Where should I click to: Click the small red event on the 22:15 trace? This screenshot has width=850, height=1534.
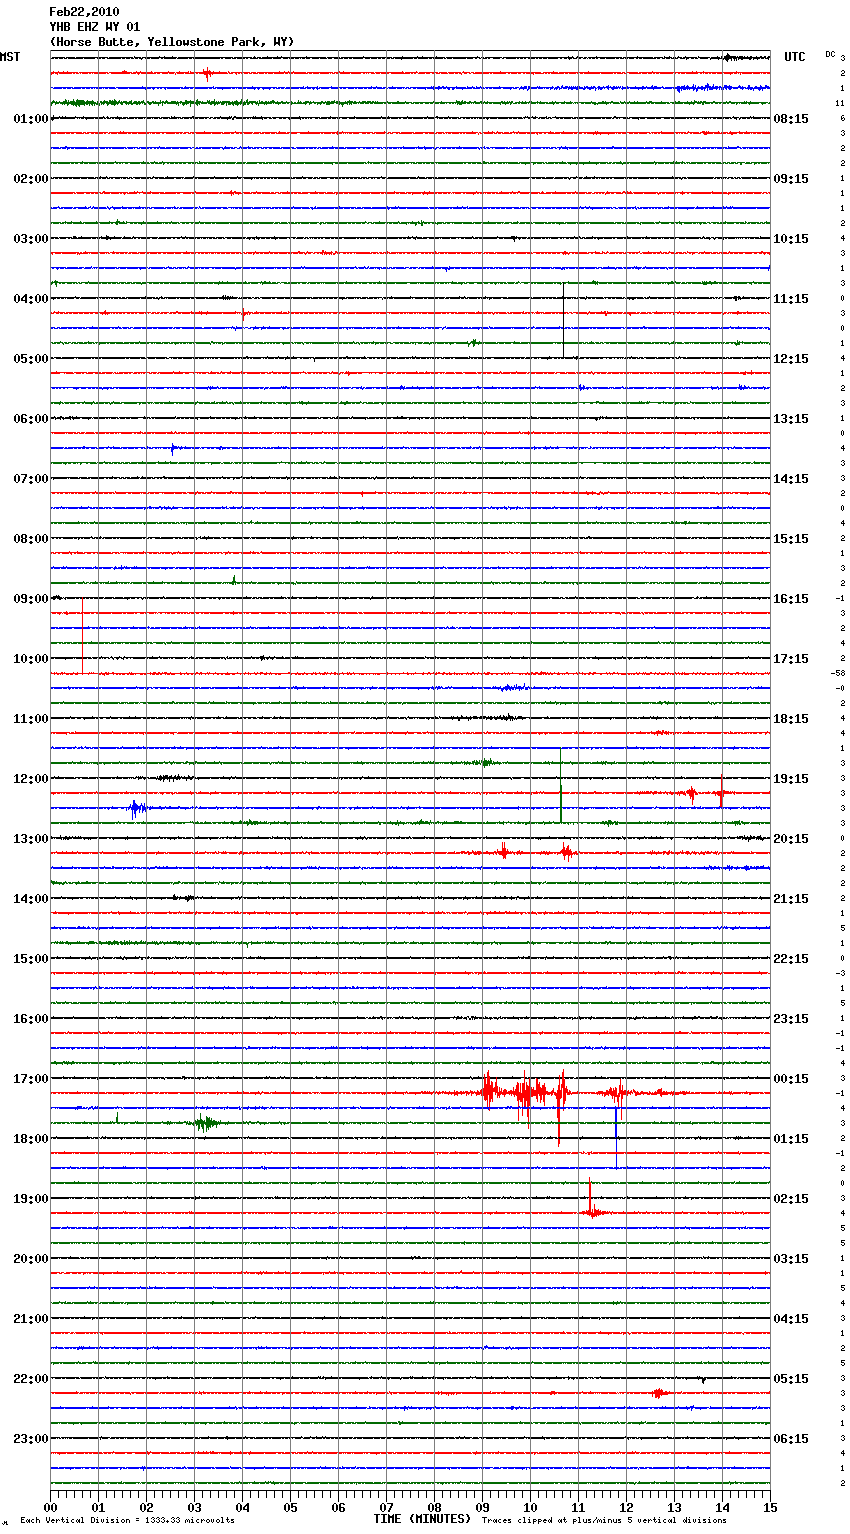pyautogui.click(x=658, y=1393)
